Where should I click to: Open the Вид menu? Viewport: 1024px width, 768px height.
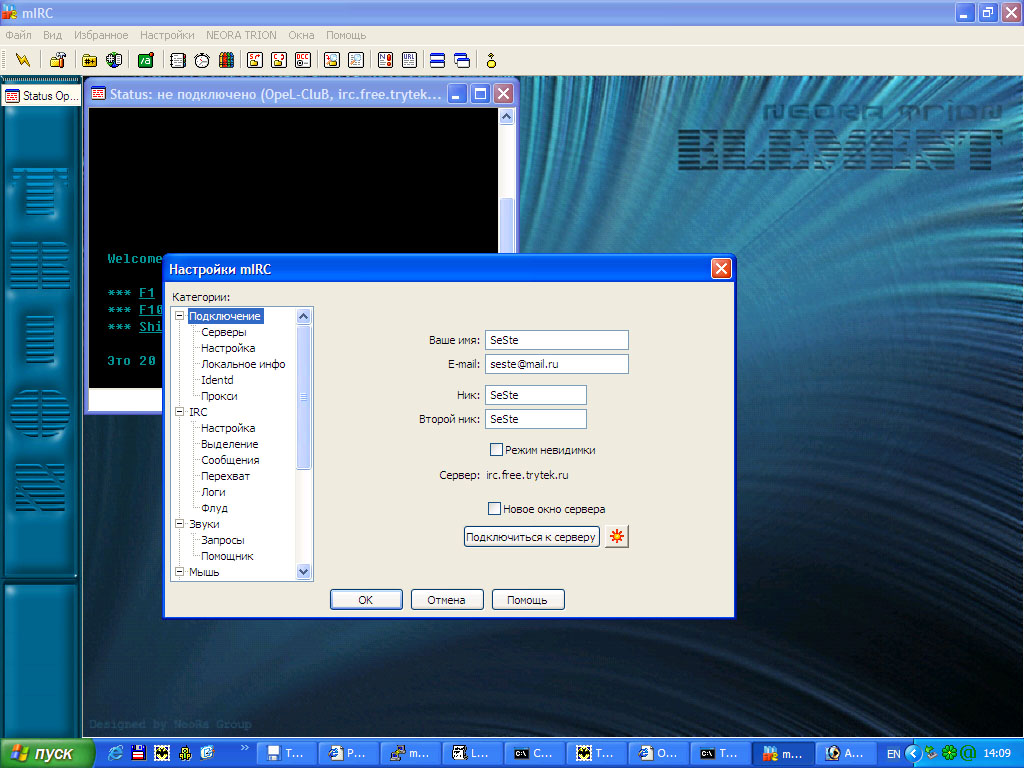[52, 35]
